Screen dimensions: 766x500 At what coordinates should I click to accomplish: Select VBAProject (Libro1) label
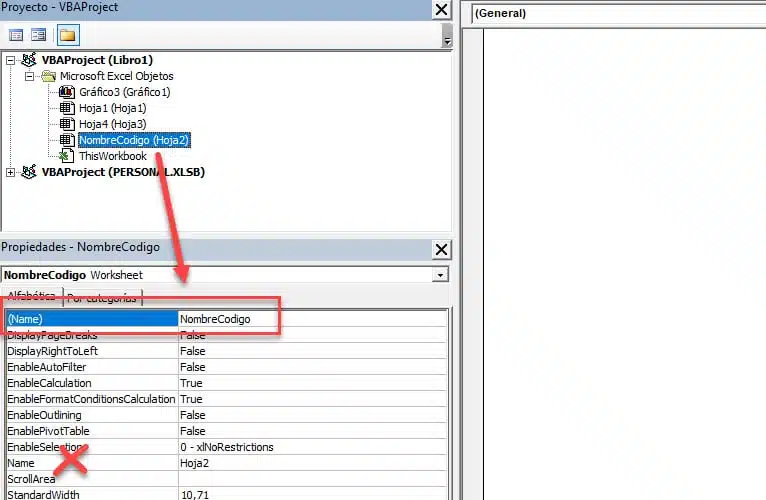[97, 60]
